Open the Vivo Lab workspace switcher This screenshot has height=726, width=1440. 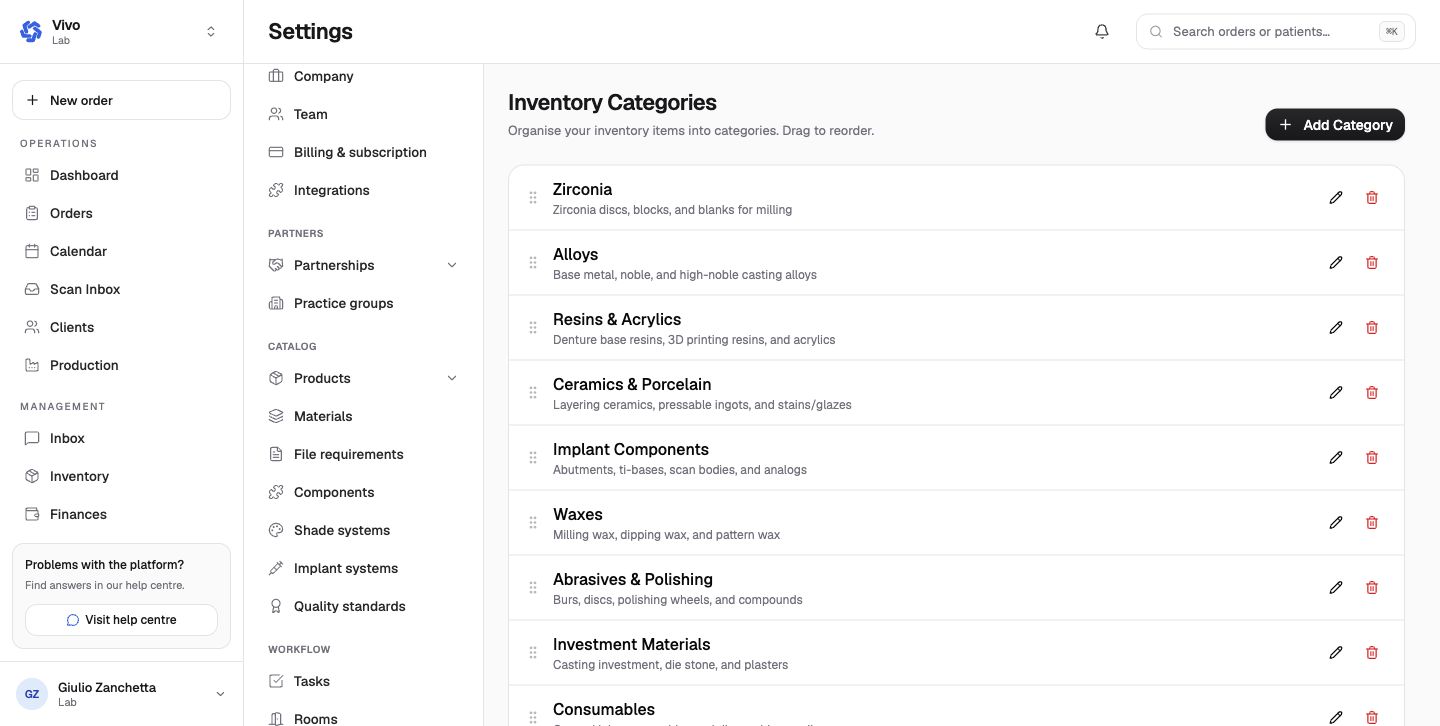(121, 32)
